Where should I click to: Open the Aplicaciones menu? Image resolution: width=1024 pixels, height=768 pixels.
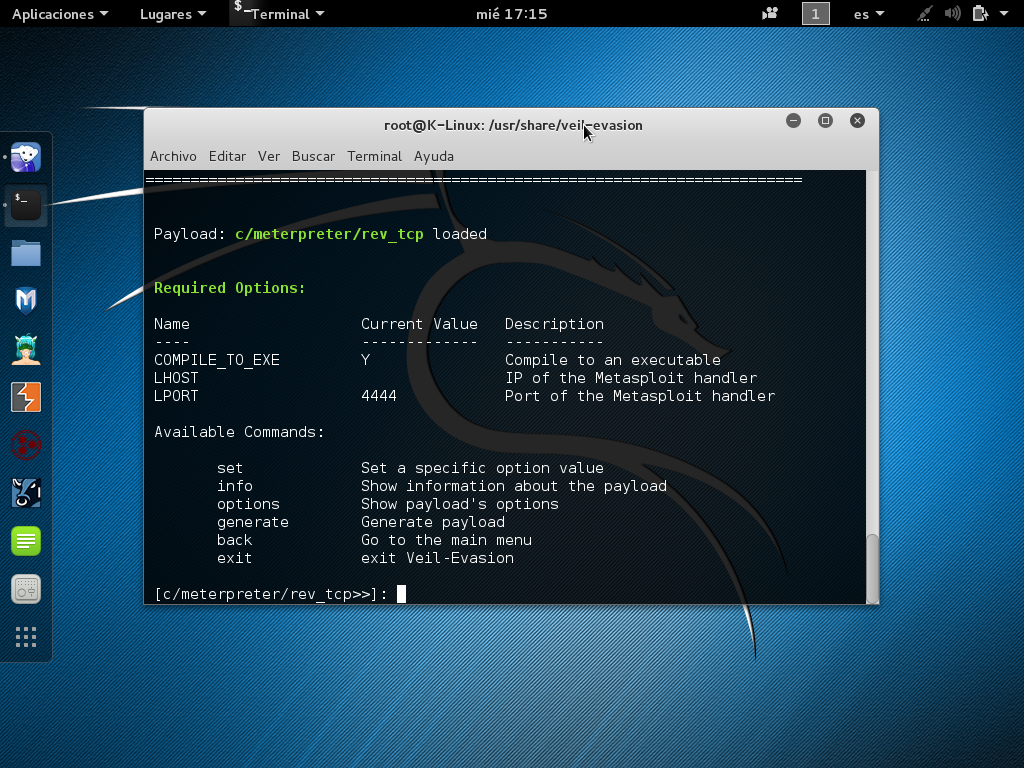[60, 14]
